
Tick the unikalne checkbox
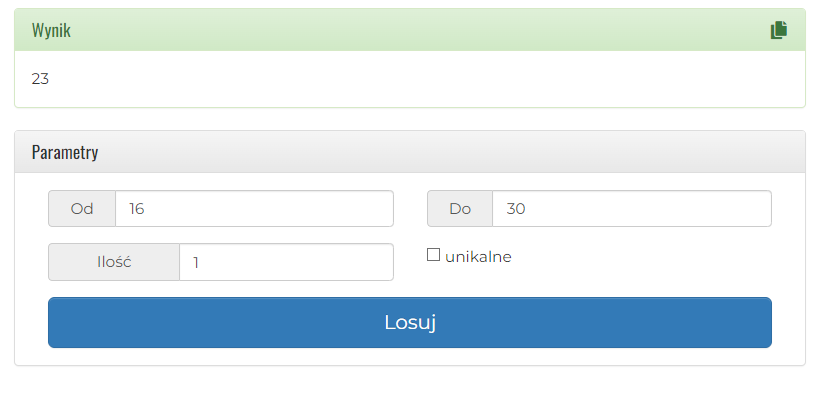433,255
